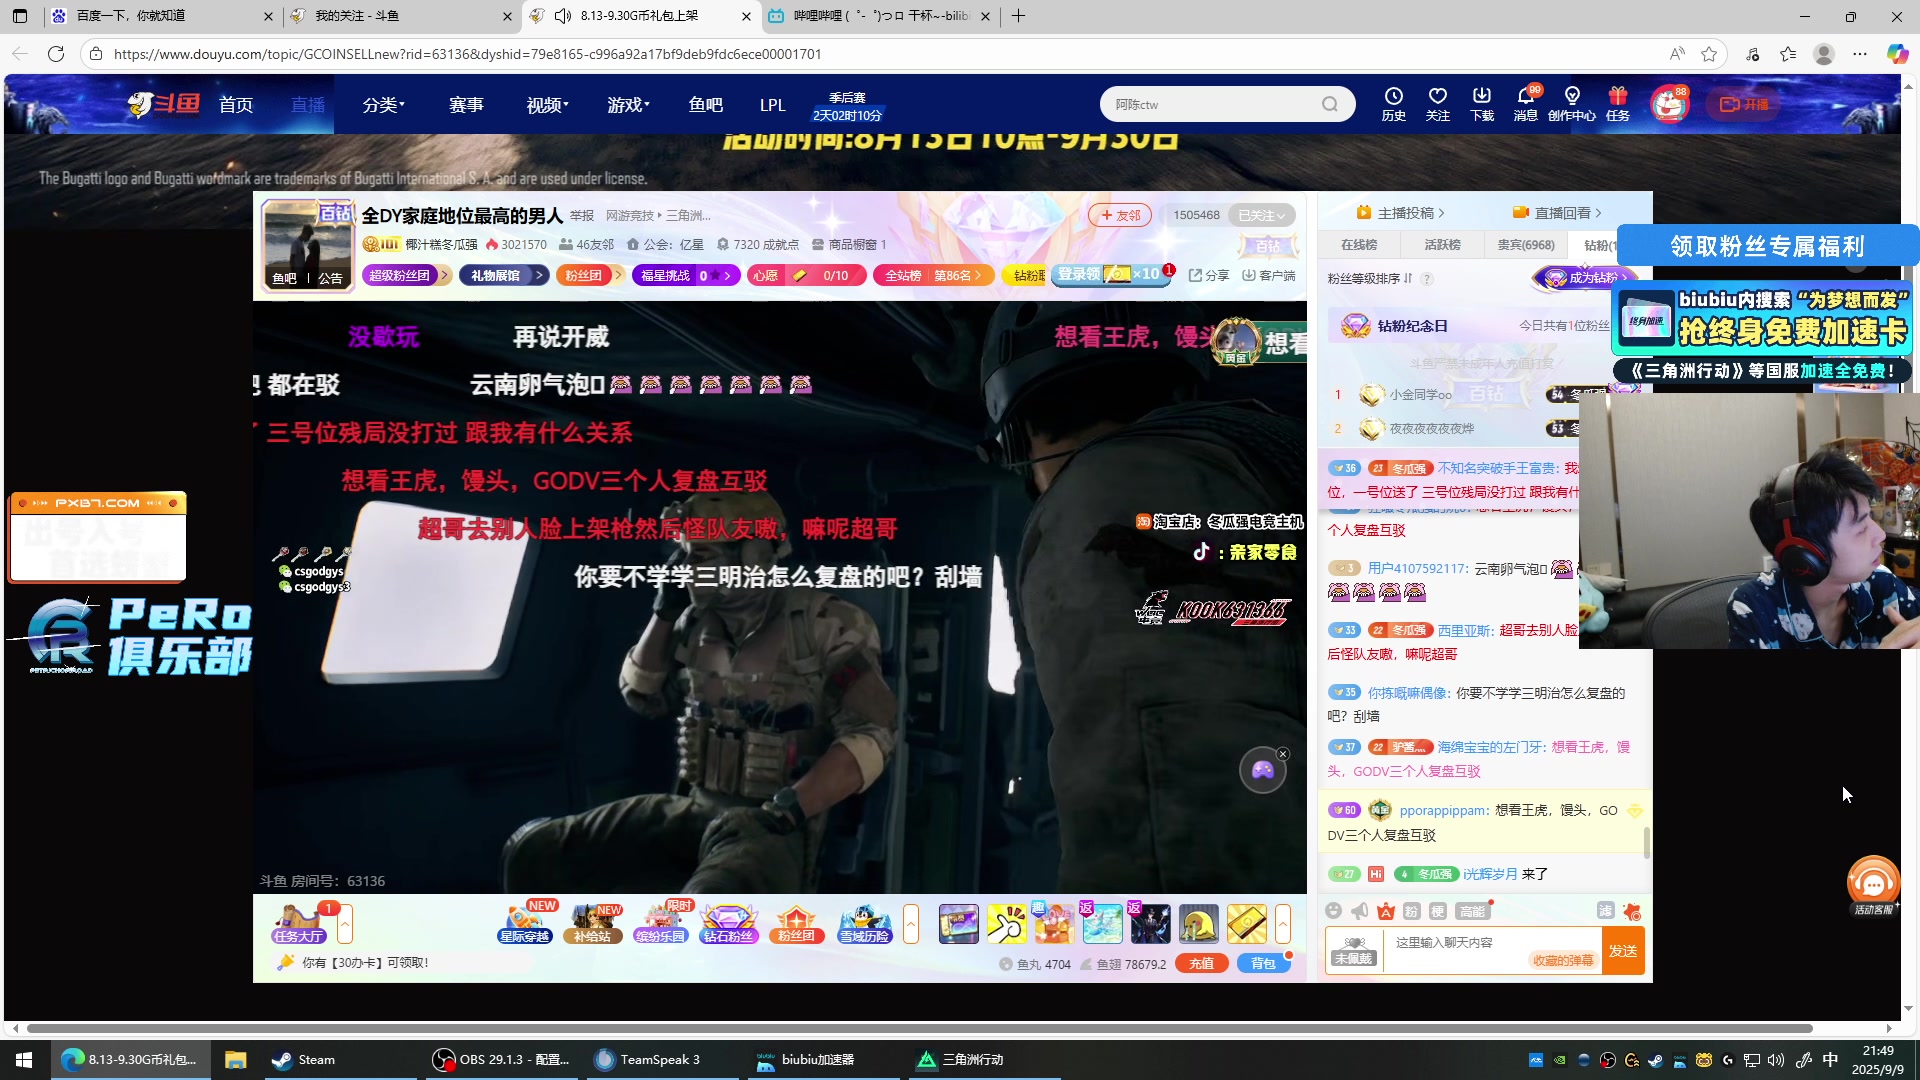This screenshot has height=1080, width=1920.
Task: Click the +友邻 button
Action: point(1120,215)
